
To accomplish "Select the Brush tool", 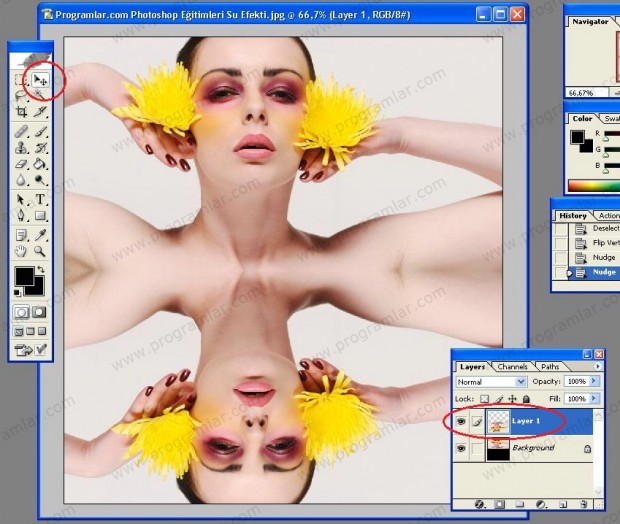I will point(40,131).
